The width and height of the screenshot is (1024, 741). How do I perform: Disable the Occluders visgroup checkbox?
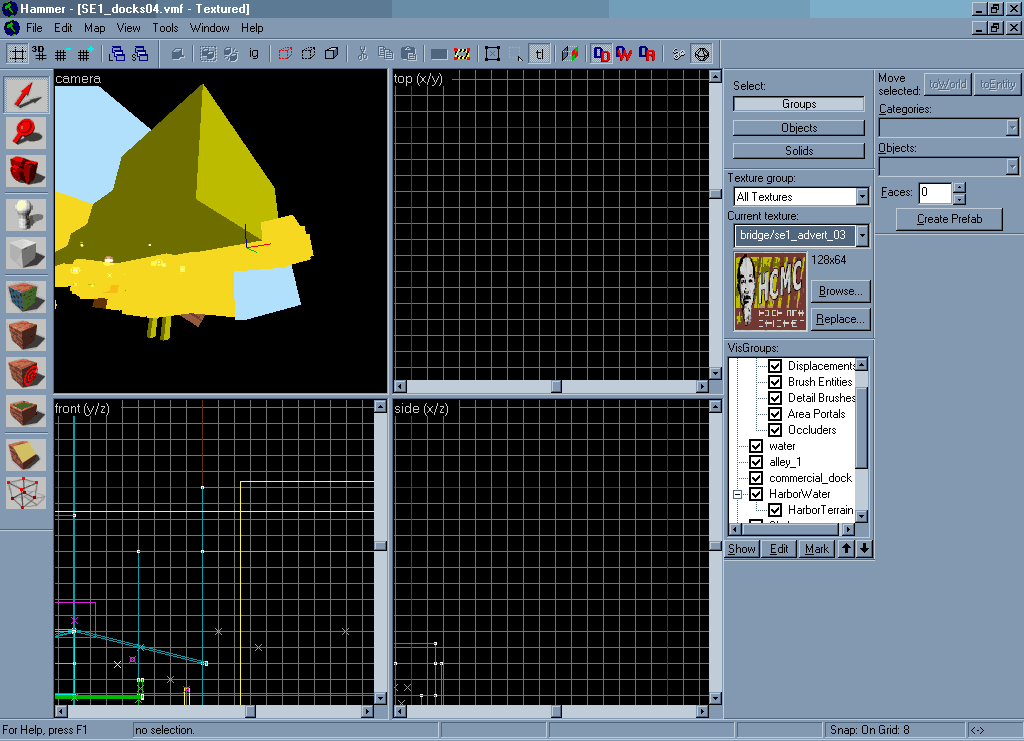pos(774,430)
